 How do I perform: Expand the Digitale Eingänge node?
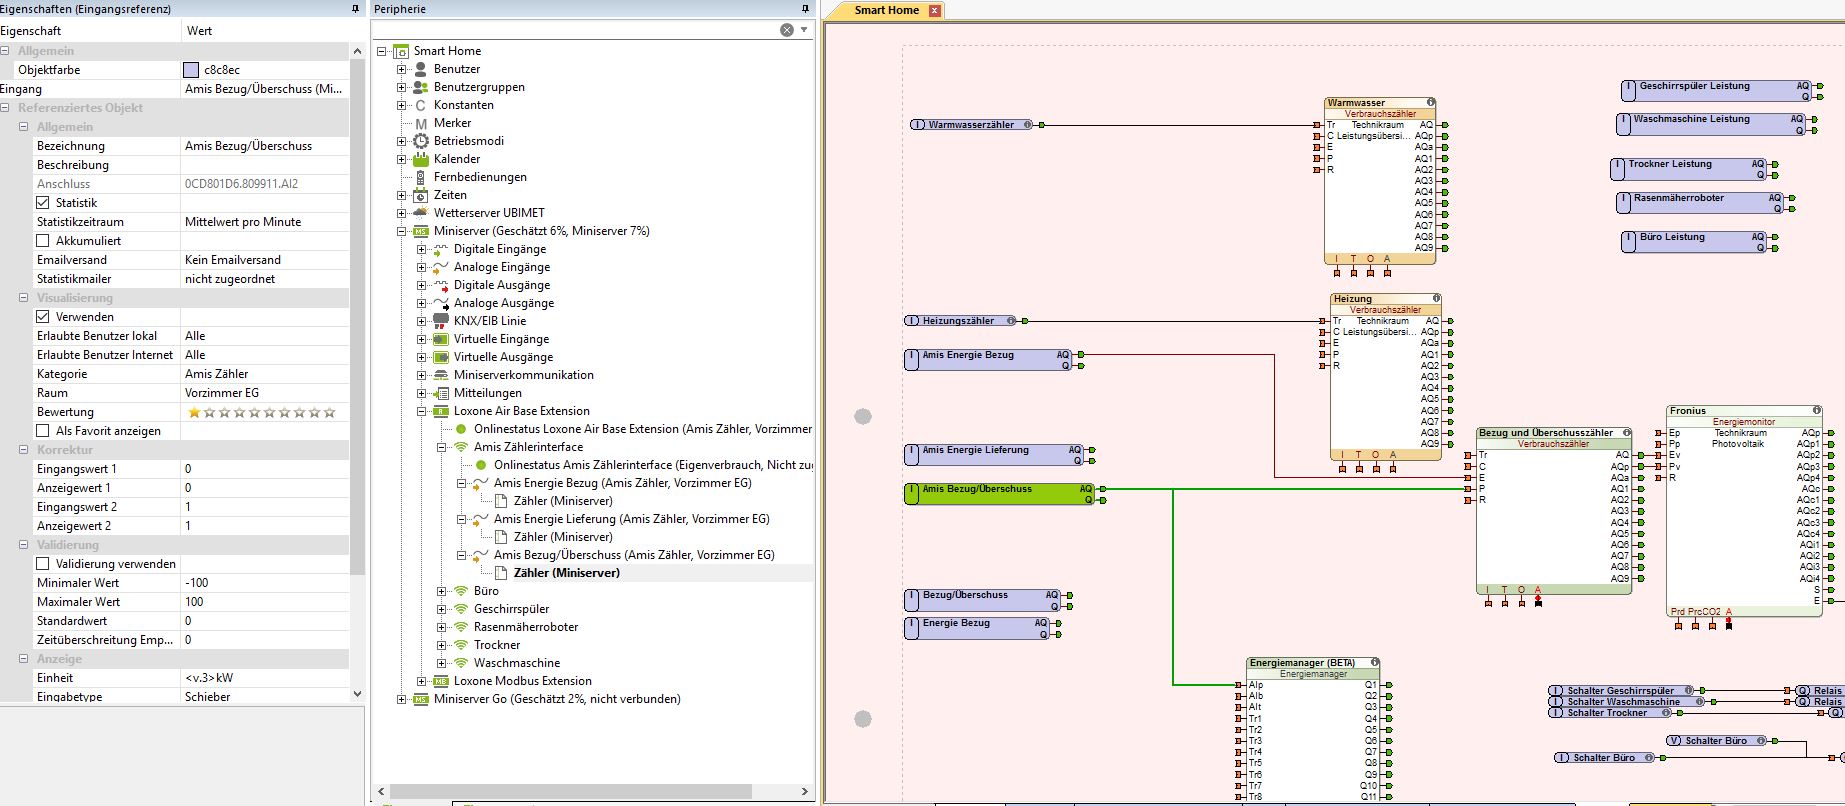(422, 249)
